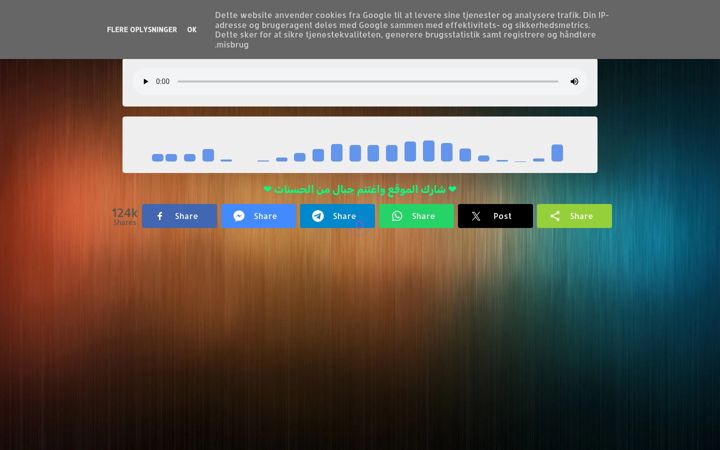Click the audio time display 0:00

pos(163,82)
